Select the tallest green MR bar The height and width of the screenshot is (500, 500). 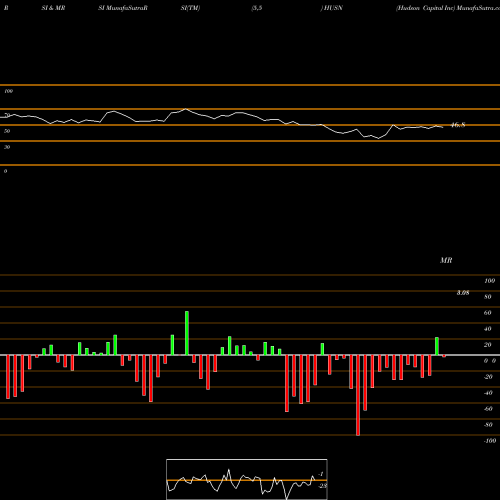click(x=187, y=333)
